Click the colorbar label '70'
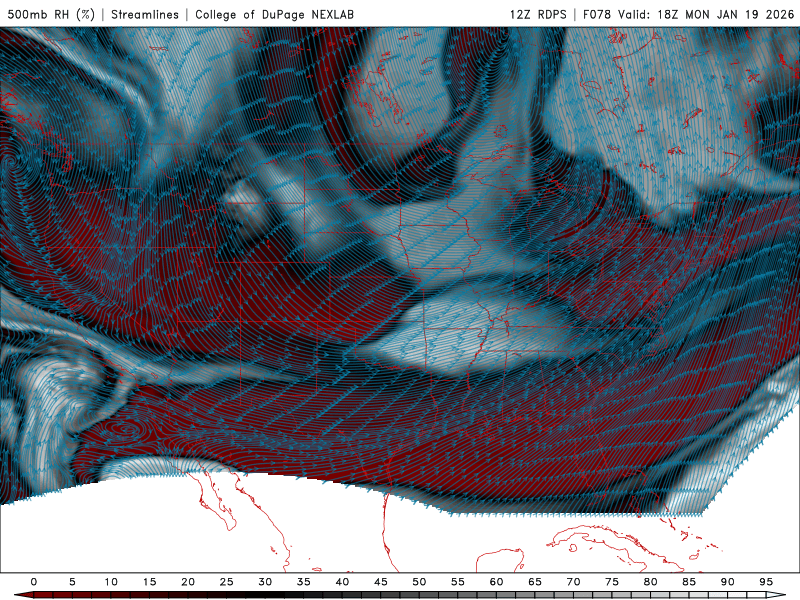The image size is (800, 600). tap(573, 582)
